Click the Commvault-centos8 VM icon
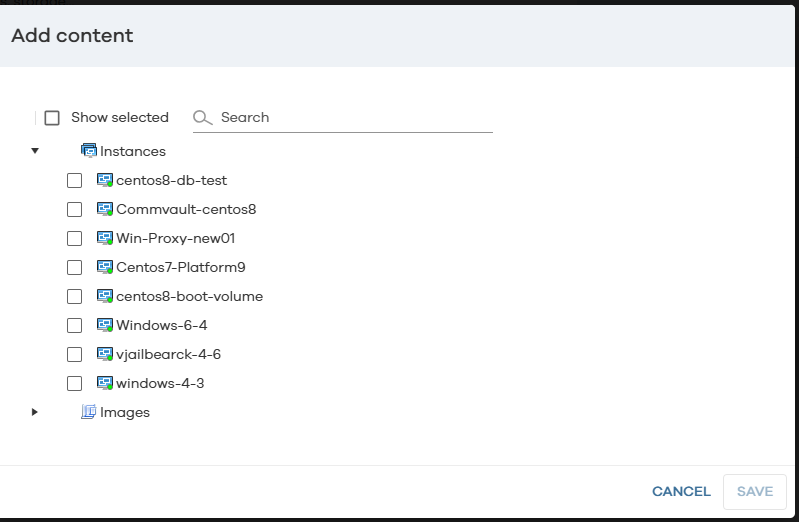Image resolution: width=799 pixels, height=522 pixels. coord(105,209)
